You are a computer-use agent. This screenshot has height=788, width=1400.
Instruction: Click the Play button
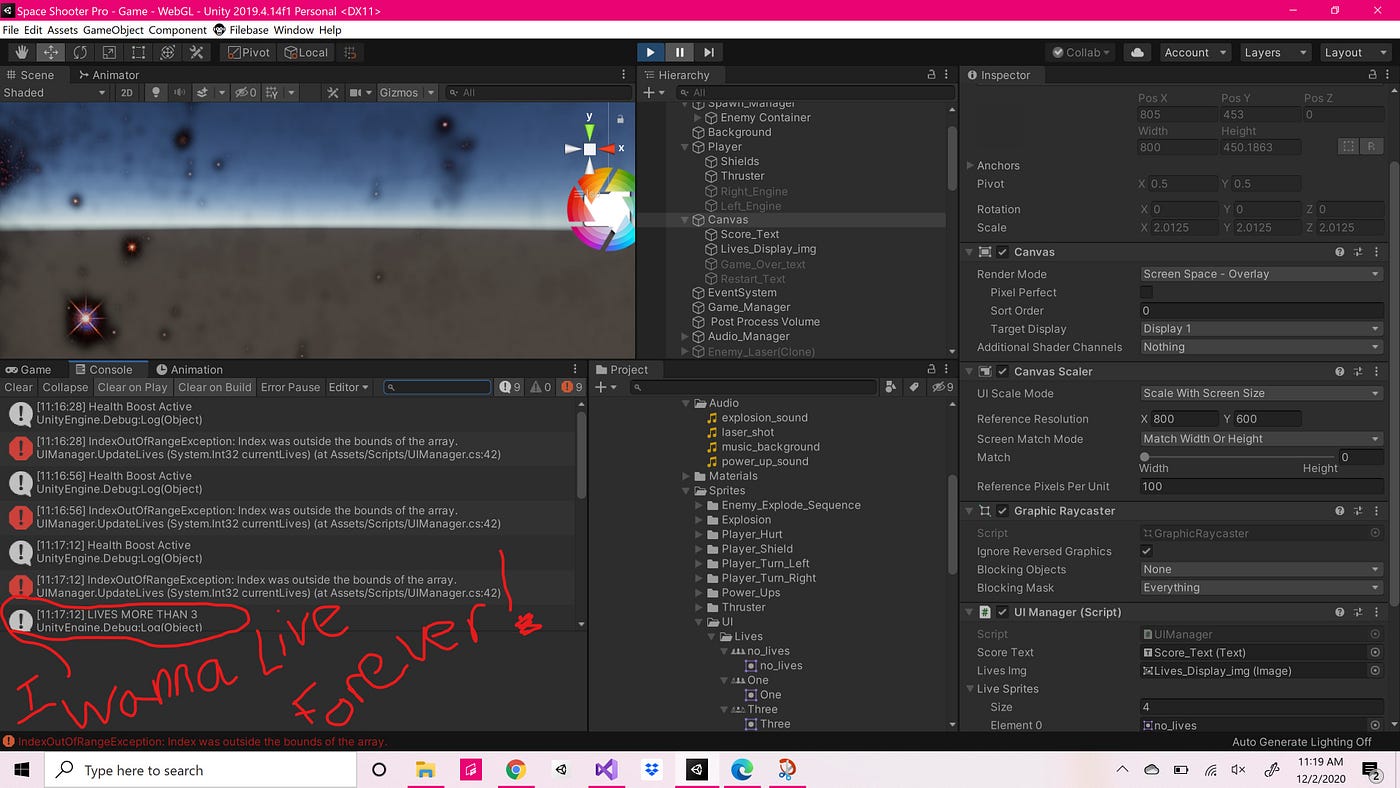pyautogui.click(x=650, y=52)
